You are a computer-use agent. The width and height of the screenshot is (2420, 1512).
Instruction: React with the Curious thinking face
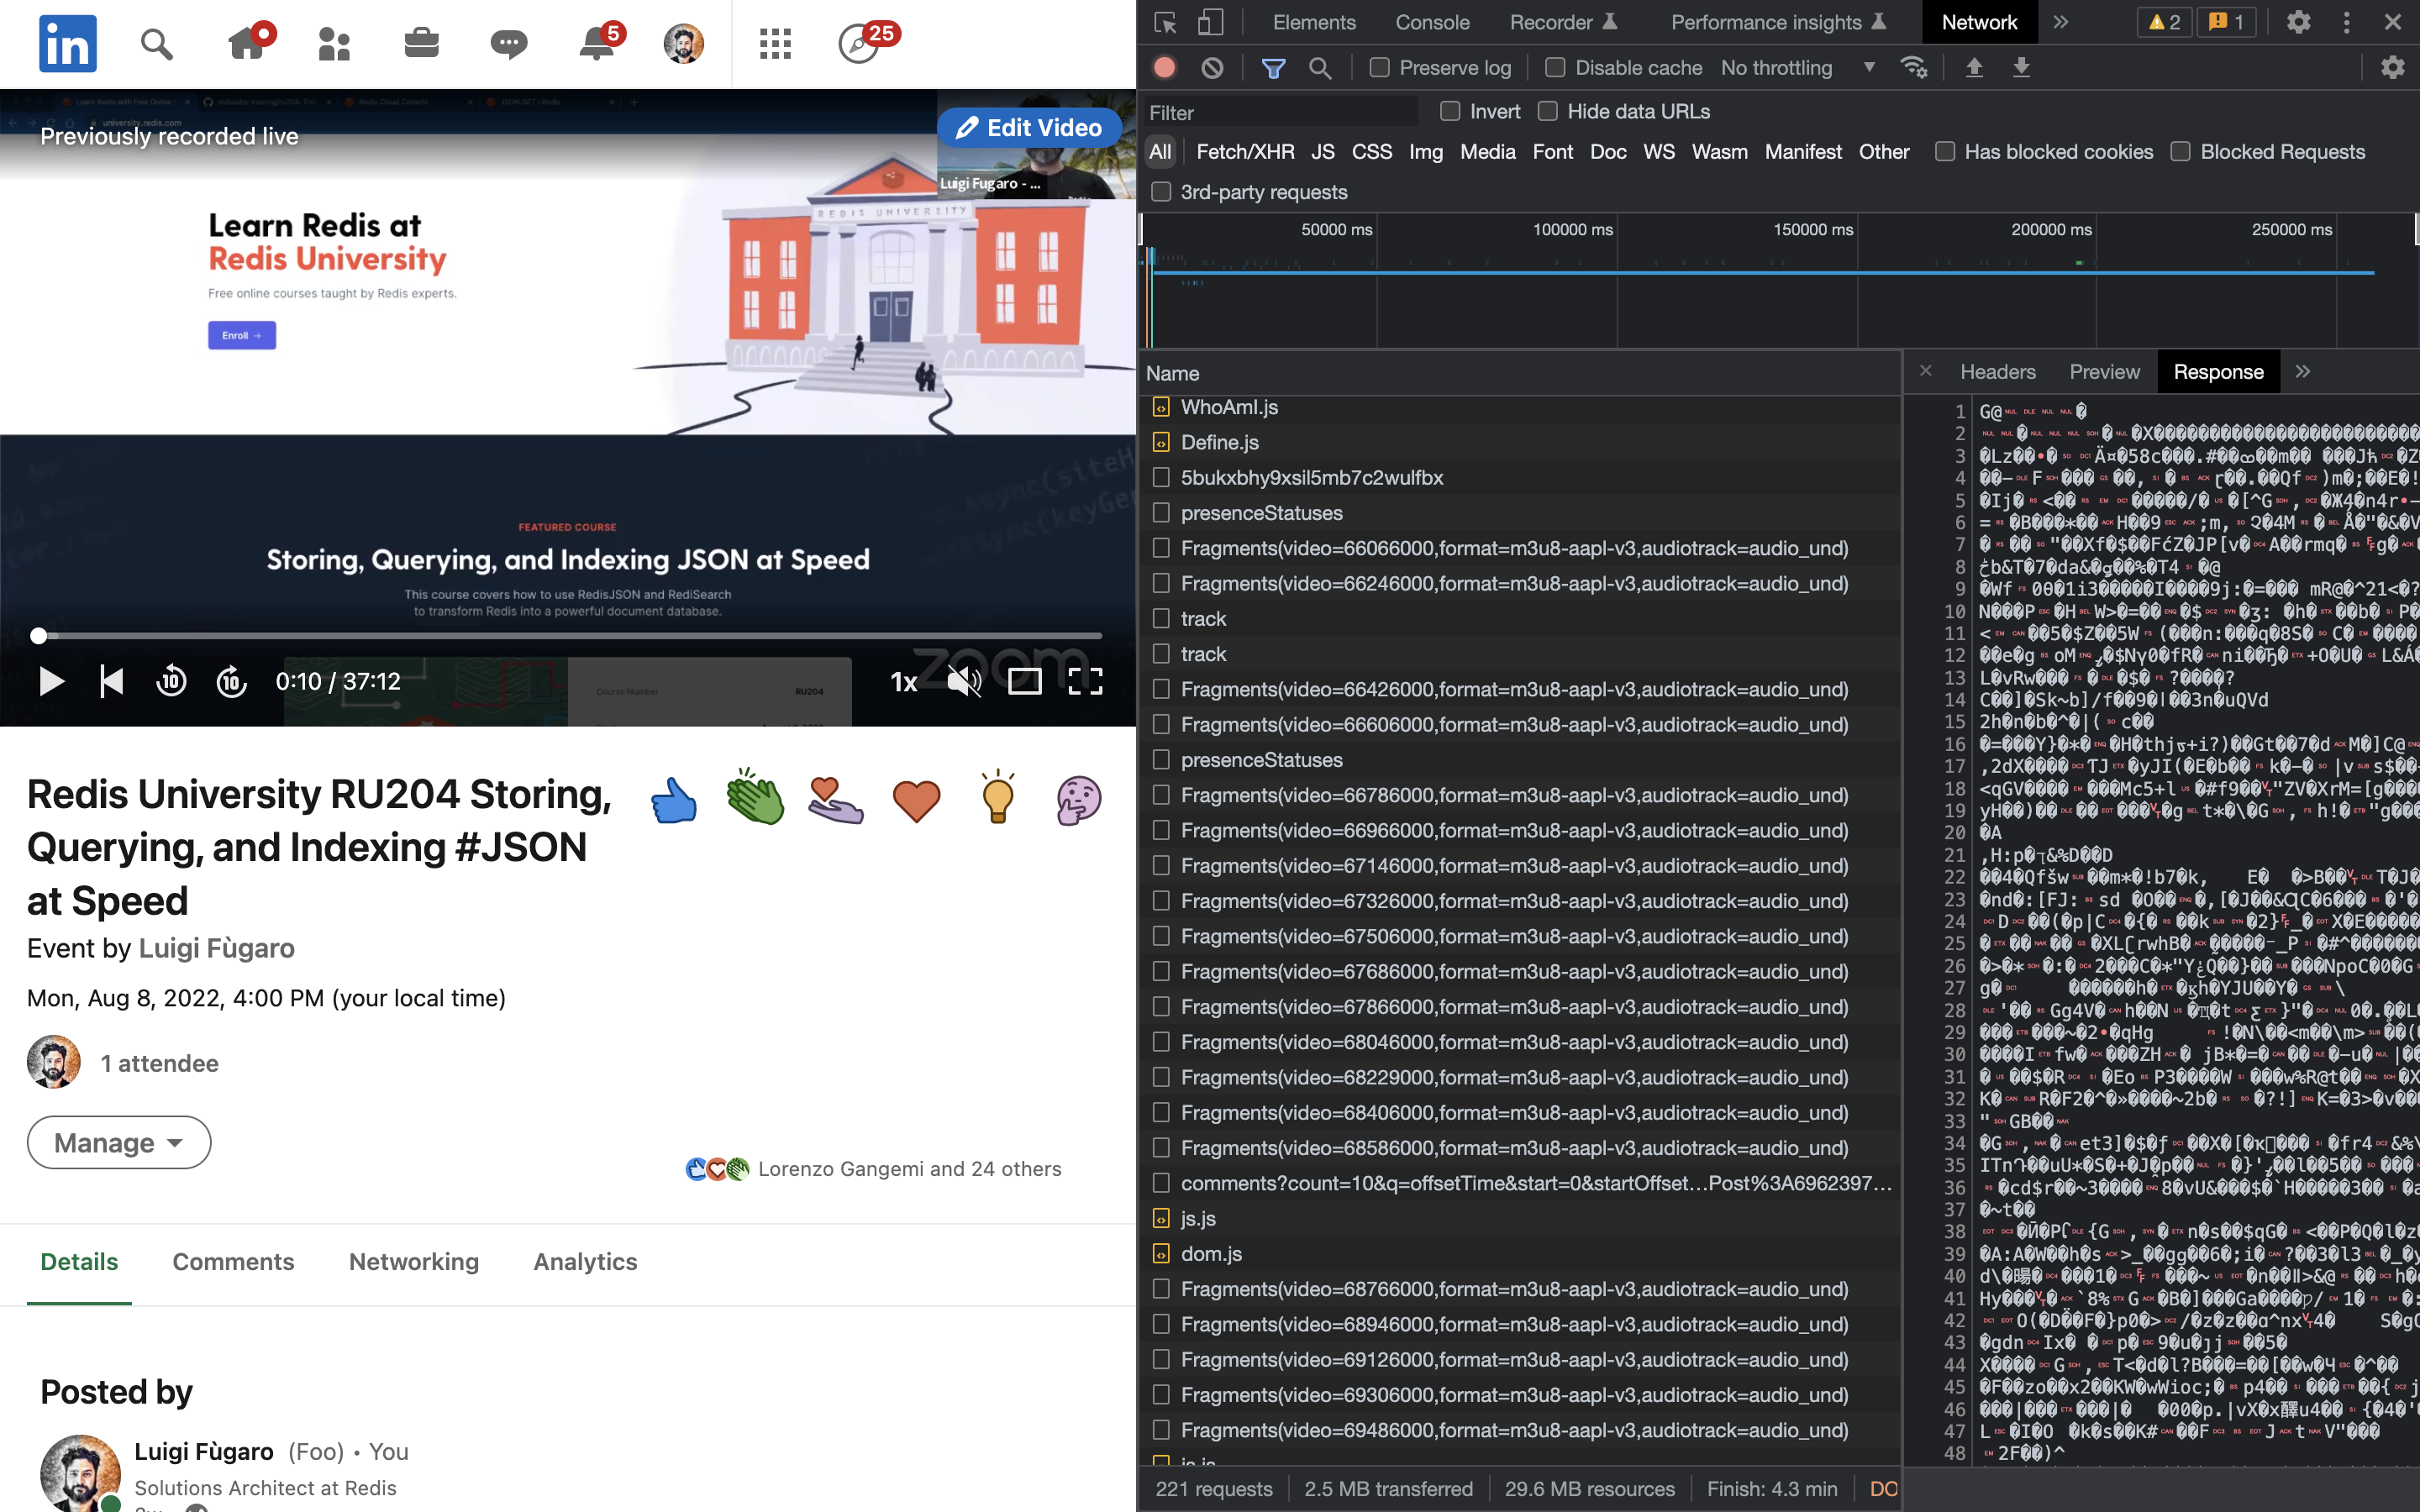(1079, 801)
